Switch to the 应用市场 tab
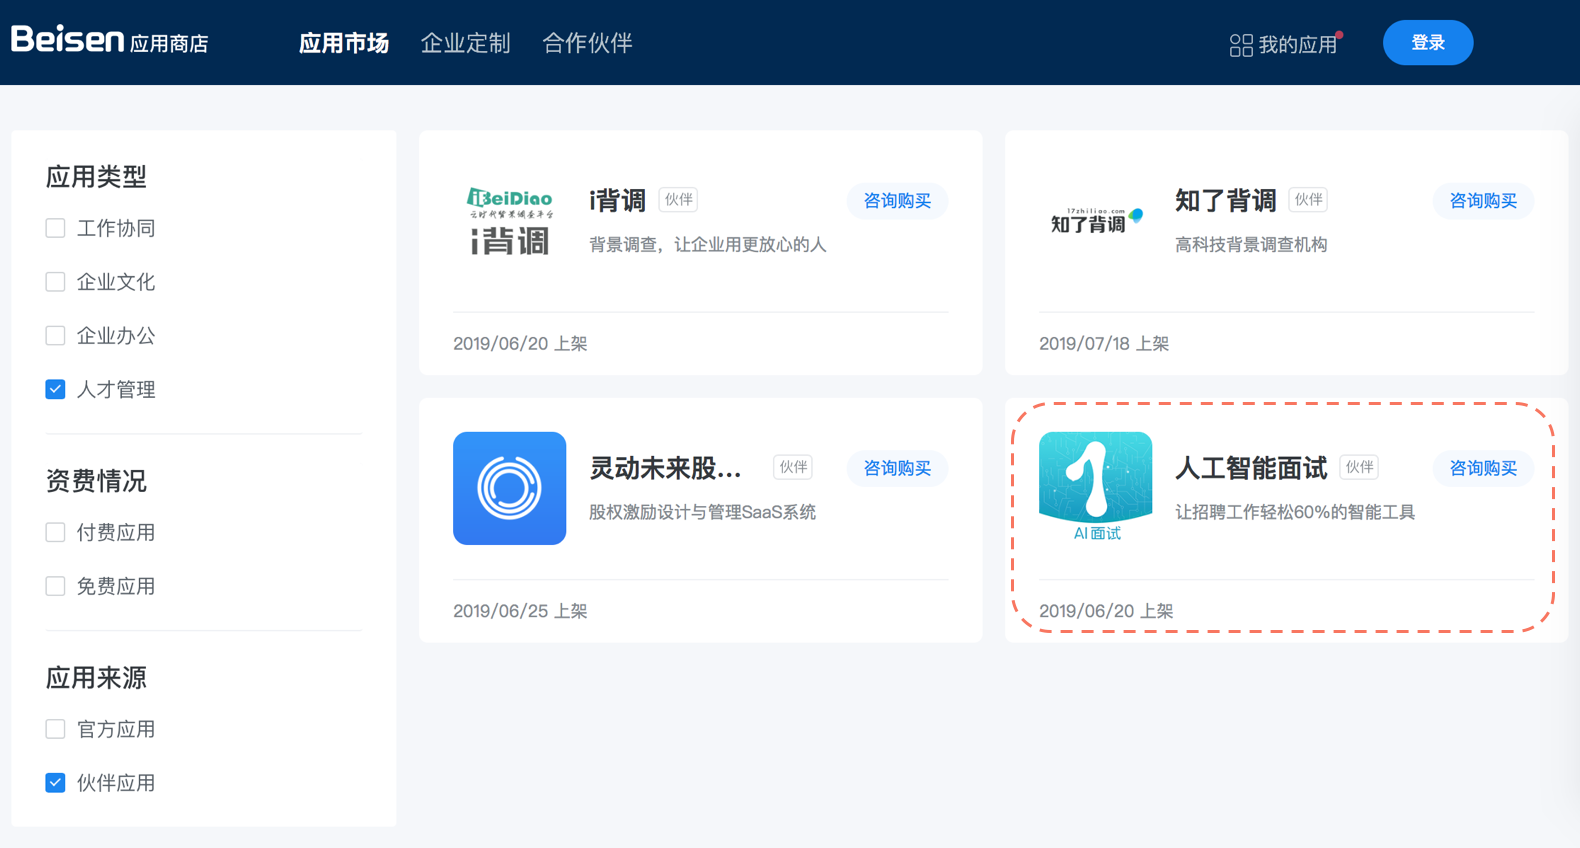1580x848 pixels. pyautogui.click(x=344, y=43)
